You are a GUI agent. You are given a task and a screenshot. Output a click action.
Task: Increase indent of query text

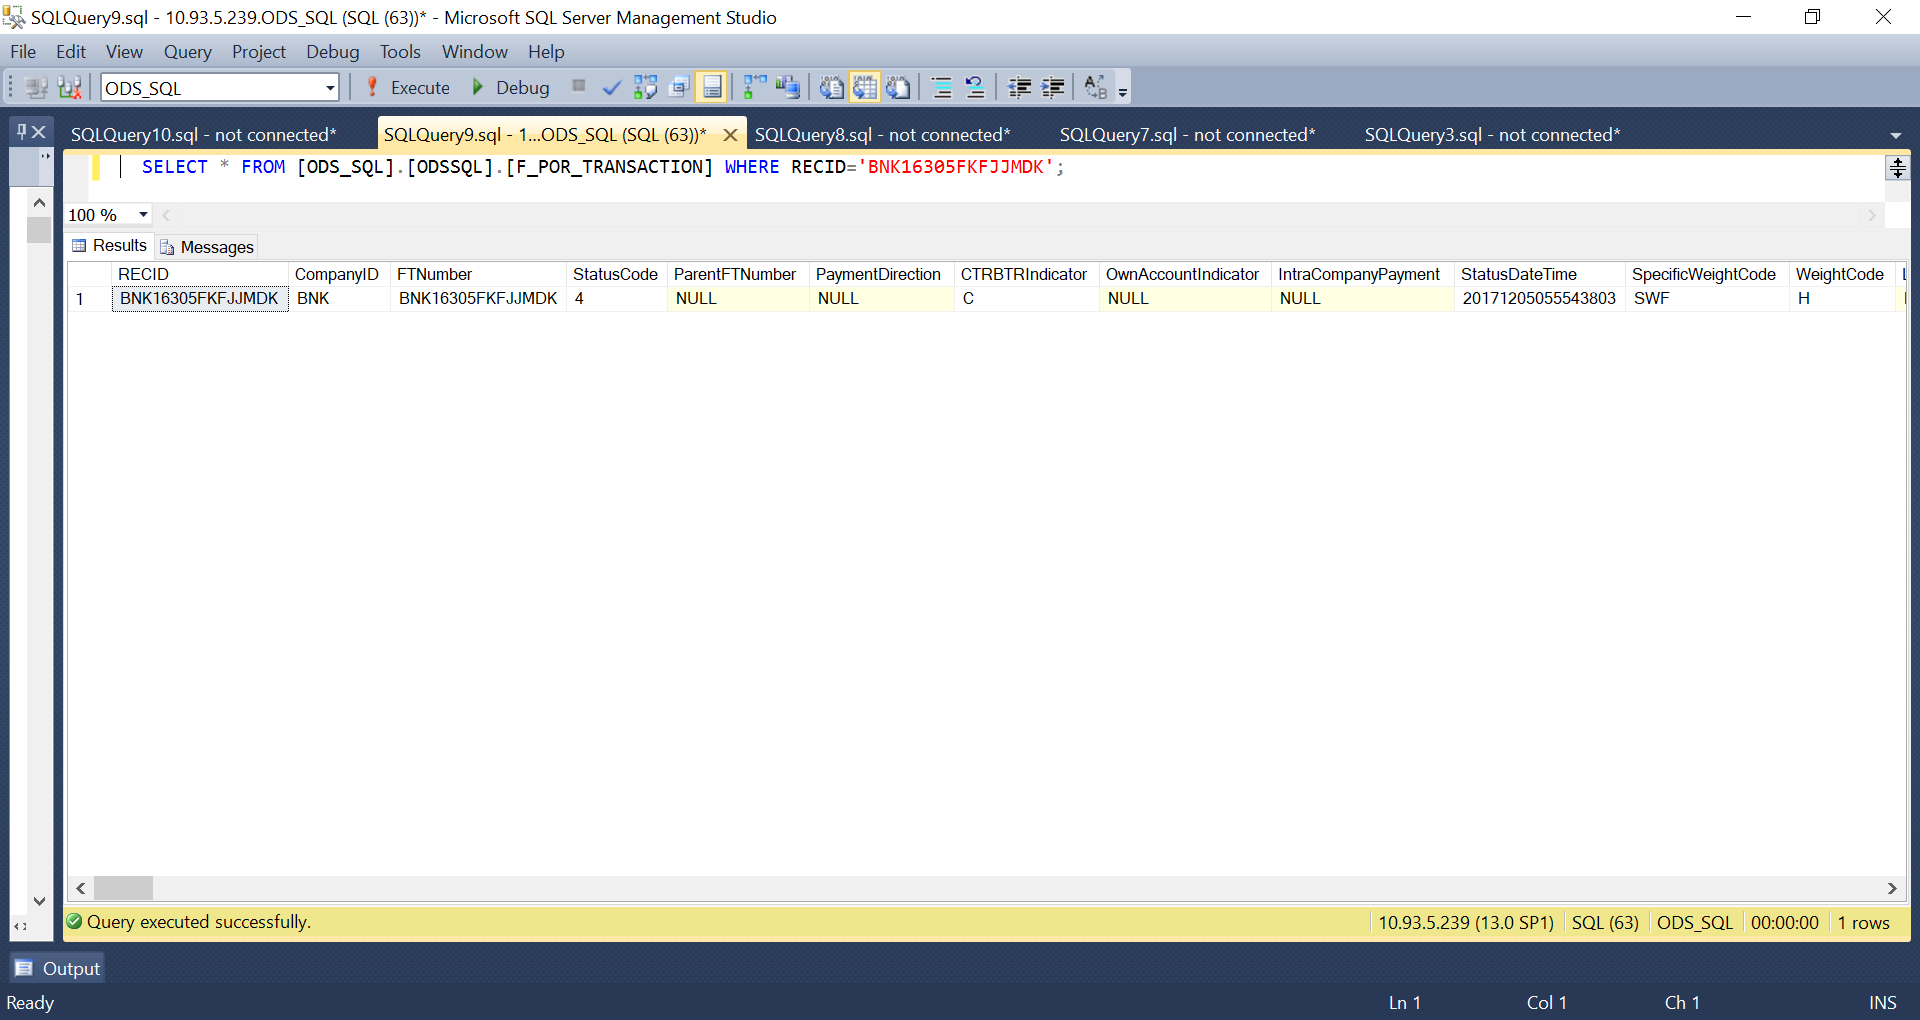tap(1053, 87)
